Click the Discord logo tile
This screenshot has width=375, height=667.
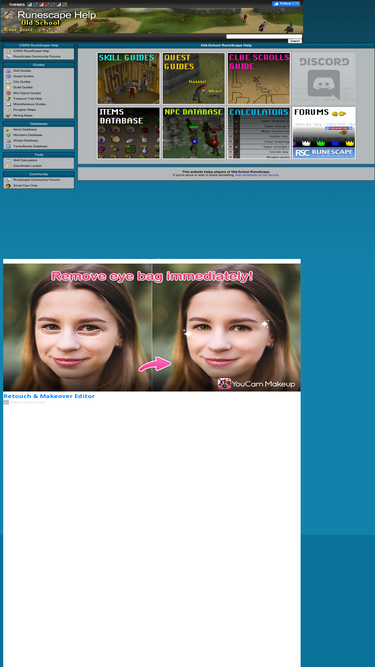tap(324, 79)
